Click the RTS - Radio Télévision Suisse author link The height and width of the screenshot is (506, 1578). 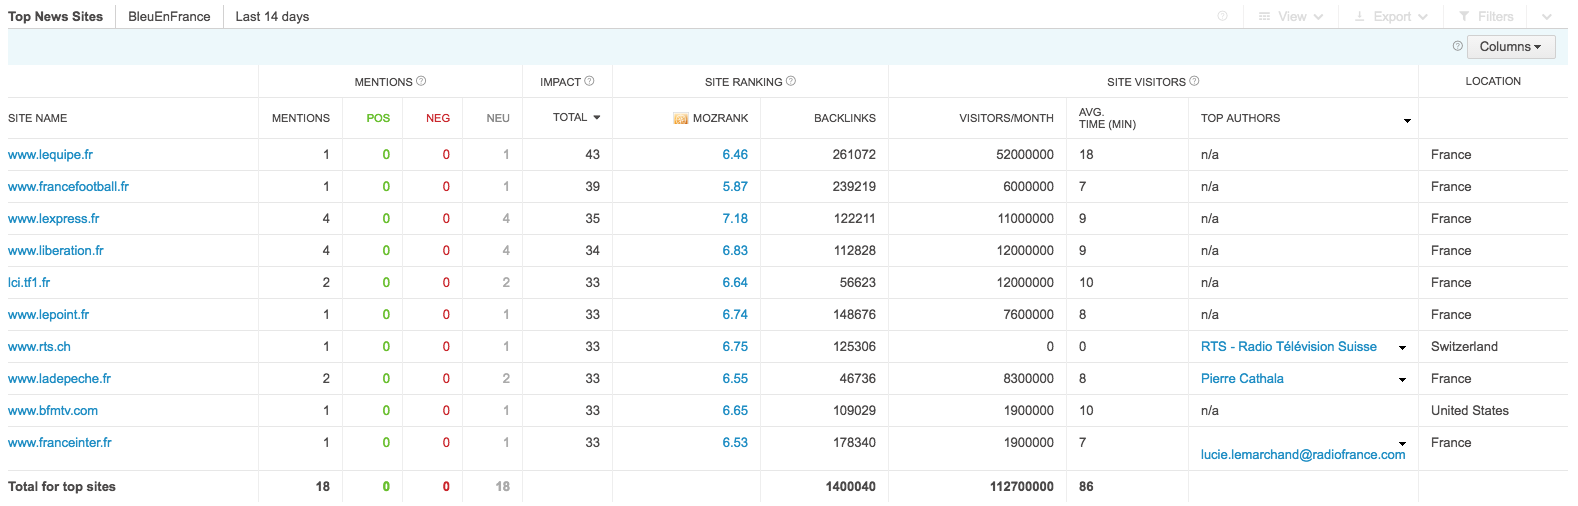(1288, 346)
